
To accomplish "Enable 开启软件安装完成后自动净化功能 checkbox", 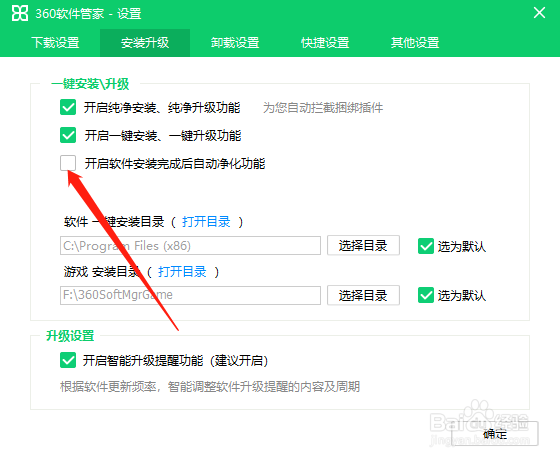I will [68, 163].
